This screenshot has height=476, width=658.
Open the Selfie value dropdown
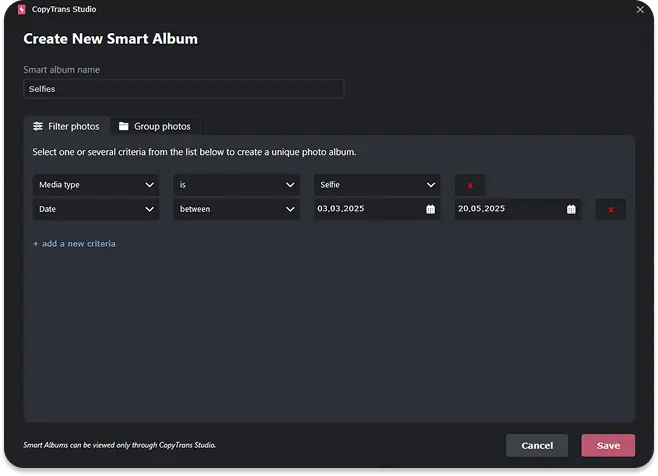(377, 185)
